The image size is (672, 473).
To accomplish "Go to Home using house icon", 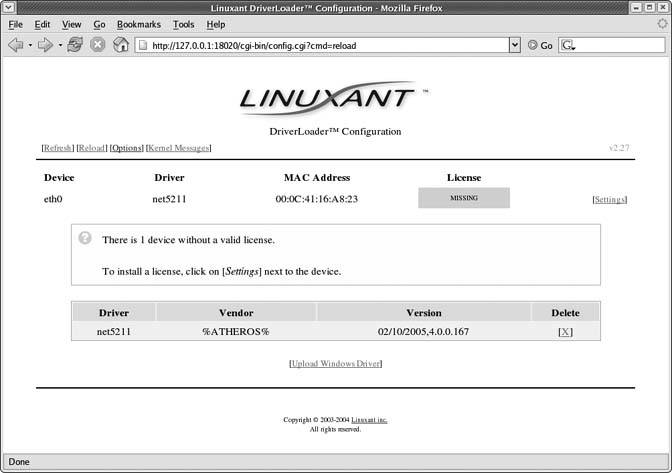I will (121, 45).
